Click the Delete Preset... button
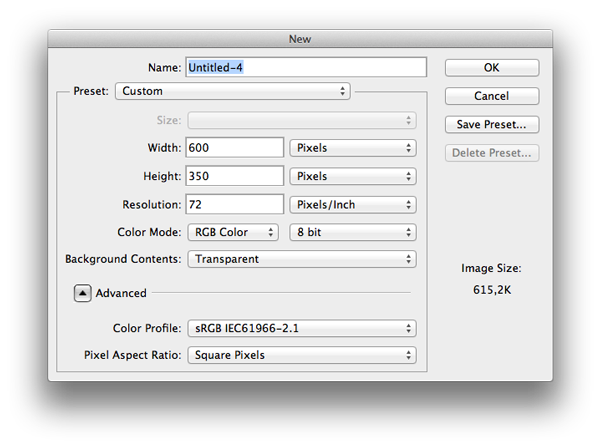Image resolution: width=600 pixels, height=447 pixels. coord(492,153)
